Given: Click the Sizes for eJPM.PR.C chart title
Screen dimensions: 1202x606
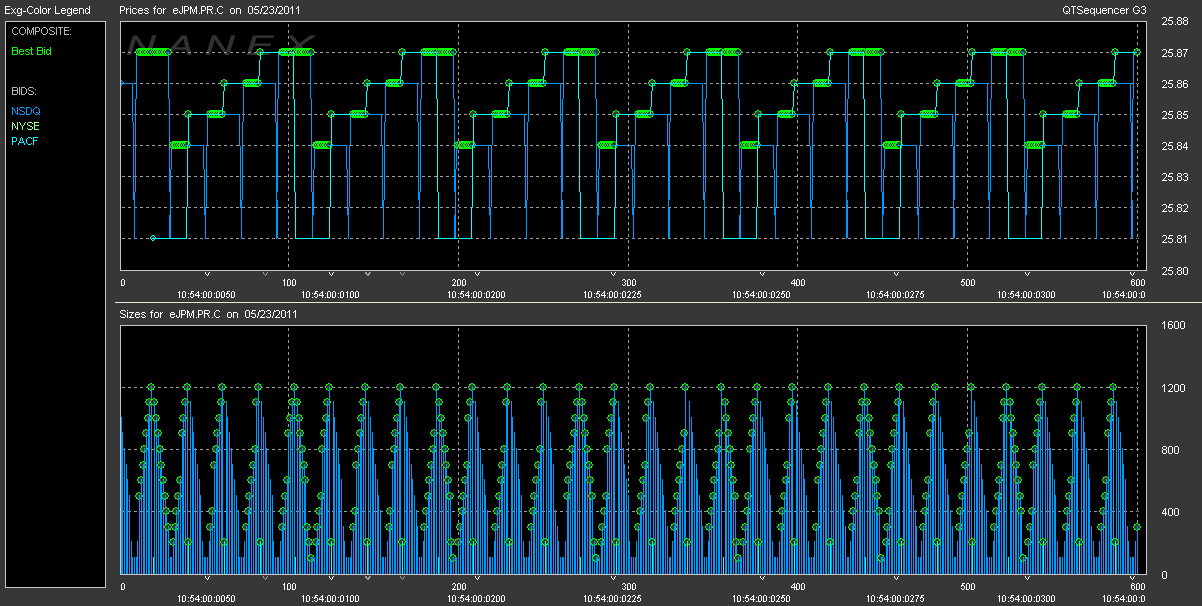Looking at the screenshot, I should pyautogui.click(x=209, y=314).
